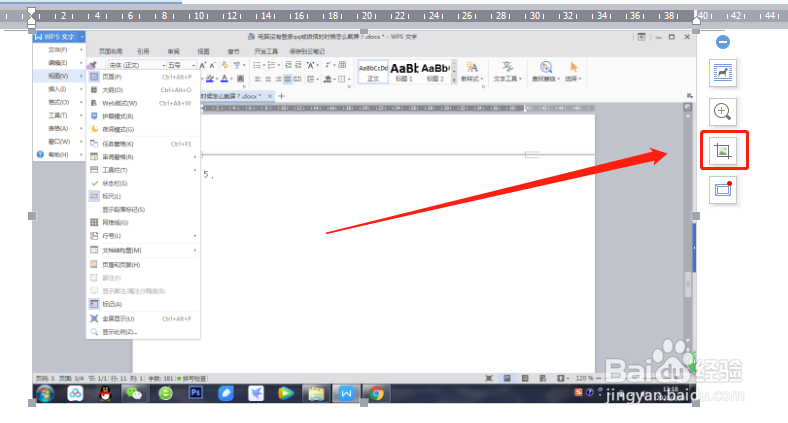This screenshot has height=423, width=788.
Task: Open header and footer 页眉和页脚(H)
Action: 143,265
